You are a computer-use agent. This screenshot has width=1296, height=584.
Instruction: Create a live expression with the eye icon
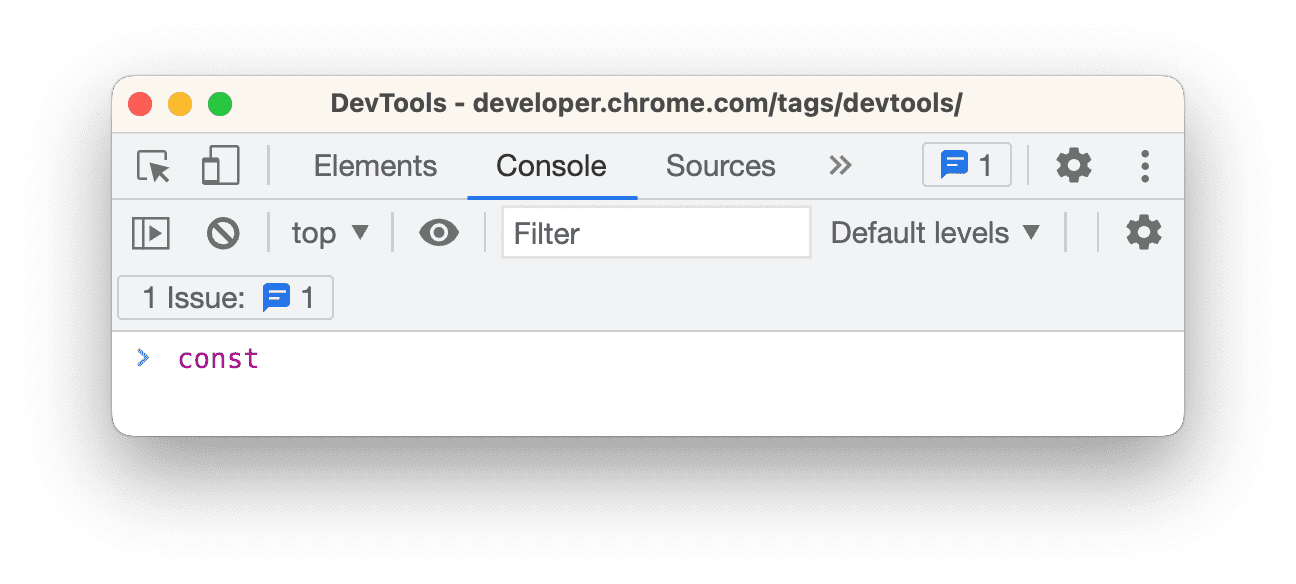click(x=438, y=232)
